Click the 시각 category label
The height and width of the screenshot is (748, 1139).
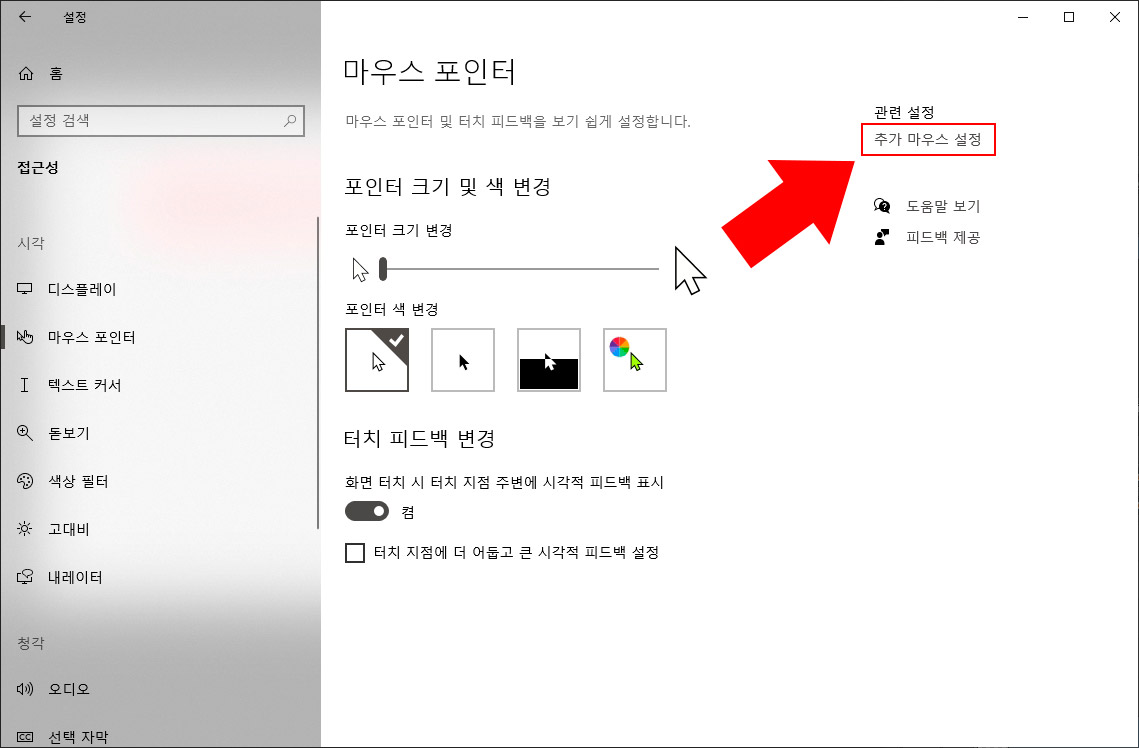point(31,243)
